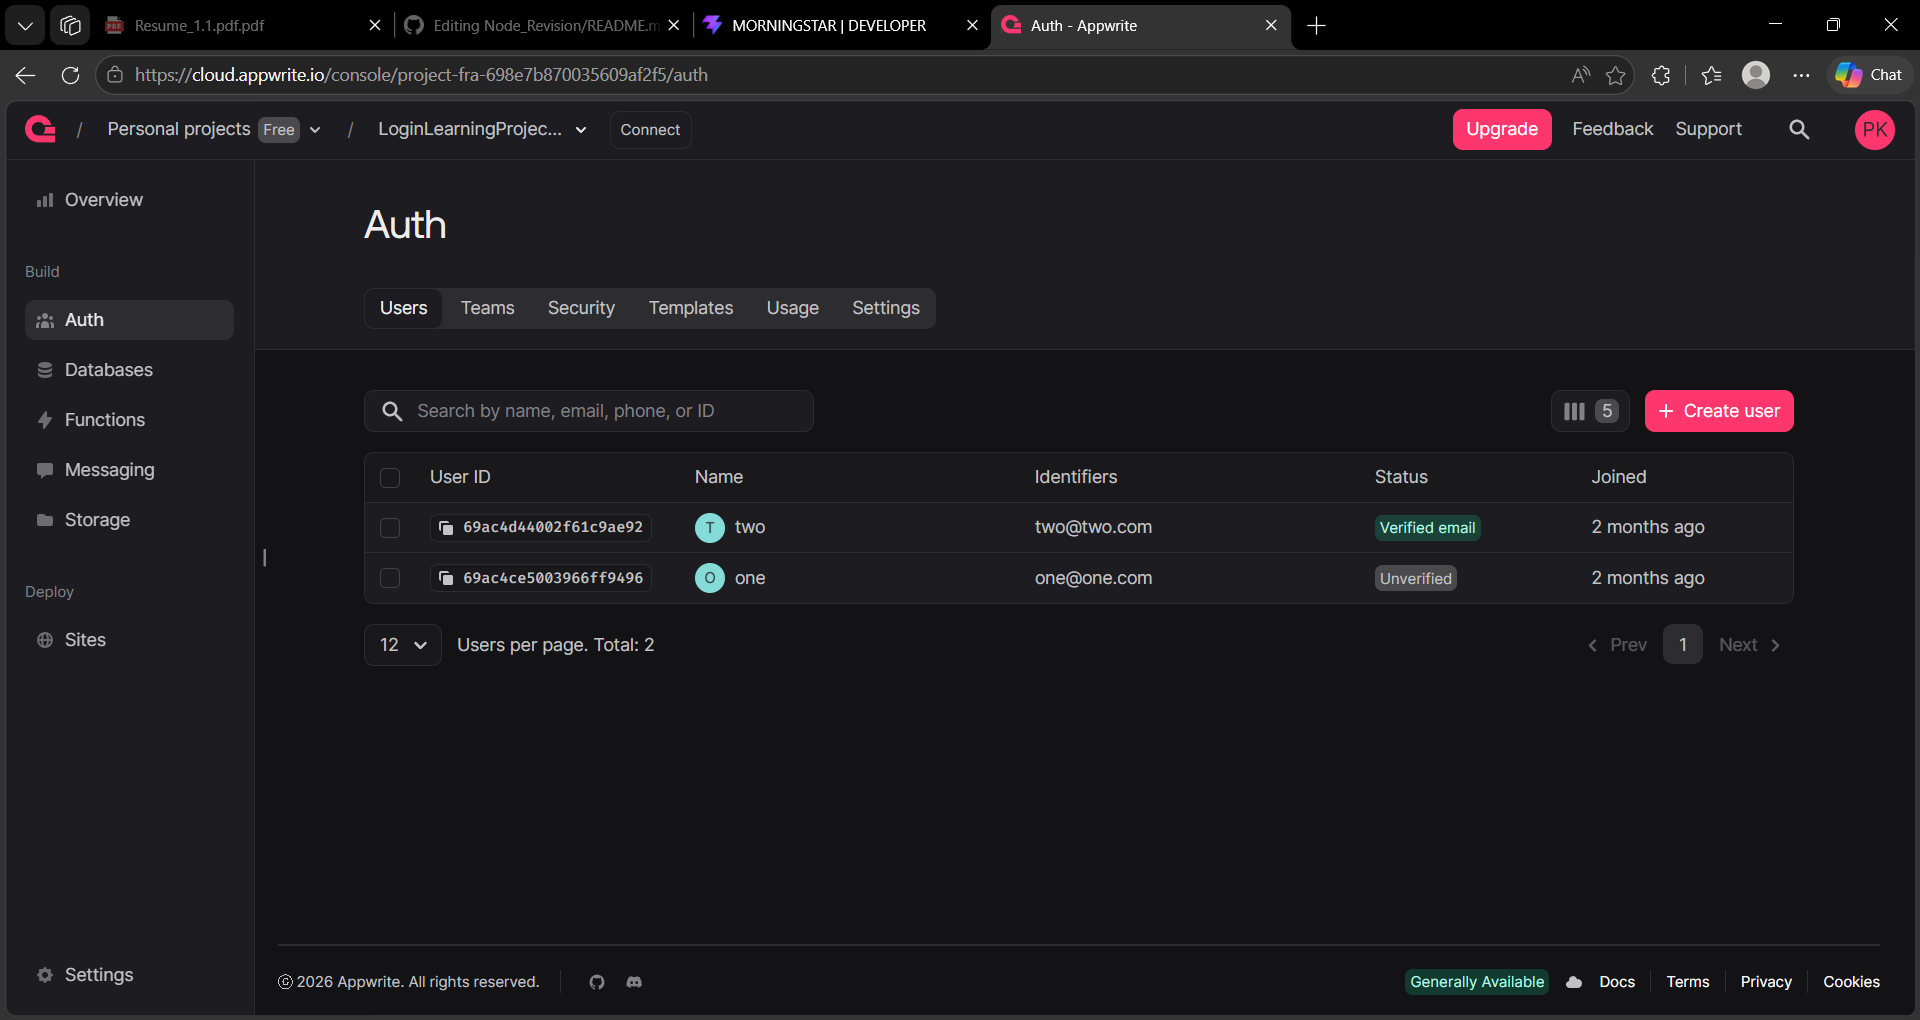Open the console search magnifier icon
Viewport: 1920px width, 1020px height.
[x=1799, y=129]
